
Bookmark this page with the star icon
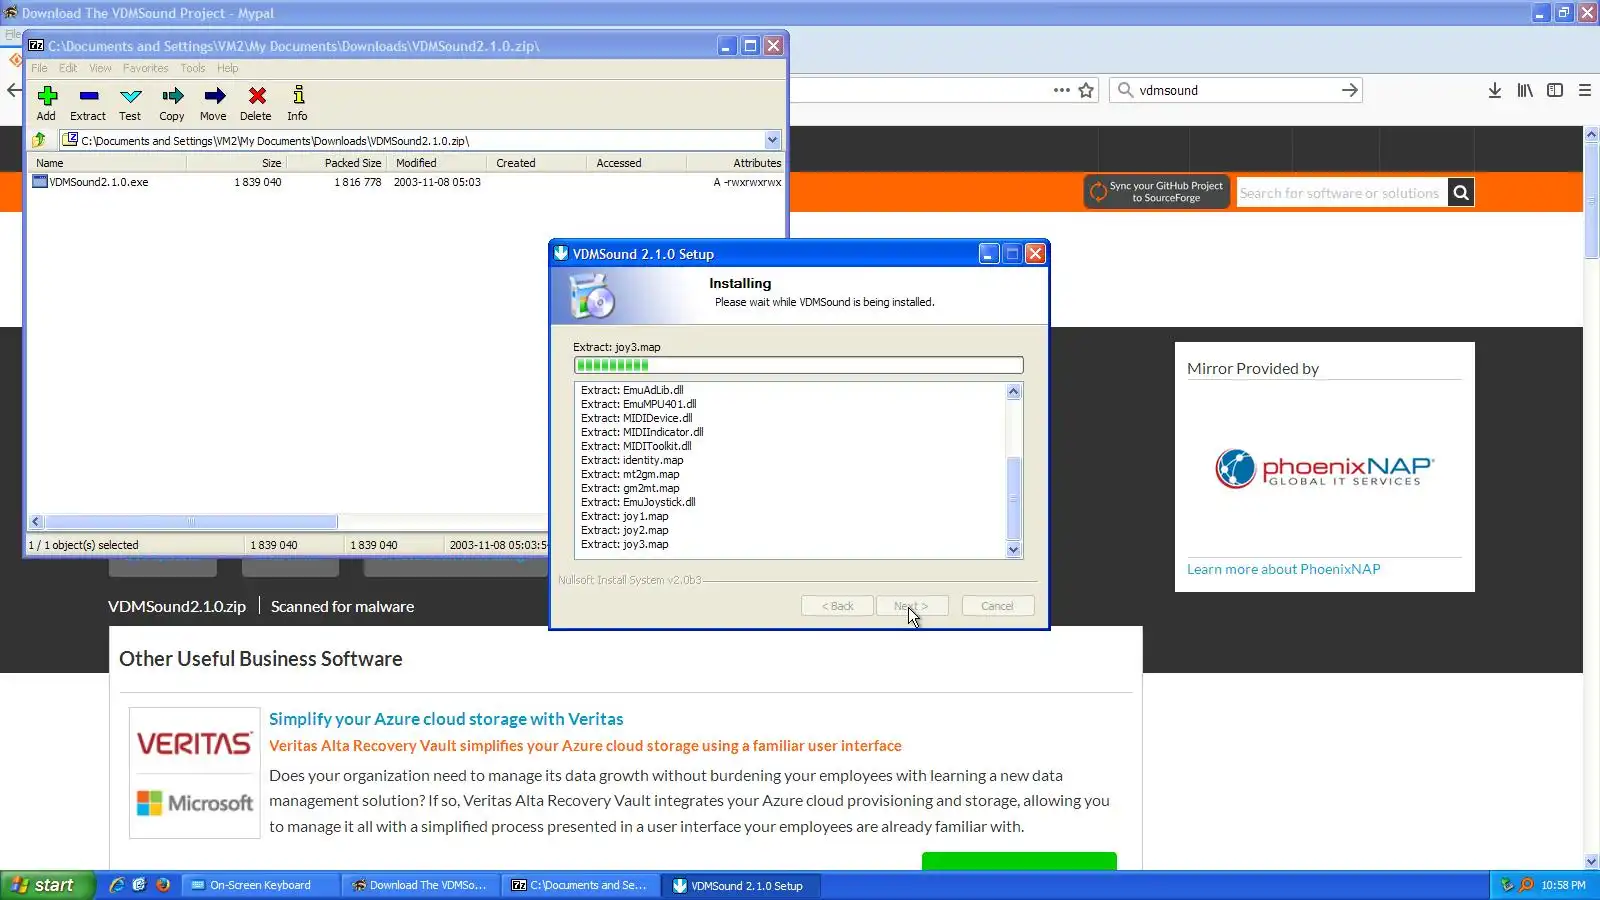(1087, 90)
